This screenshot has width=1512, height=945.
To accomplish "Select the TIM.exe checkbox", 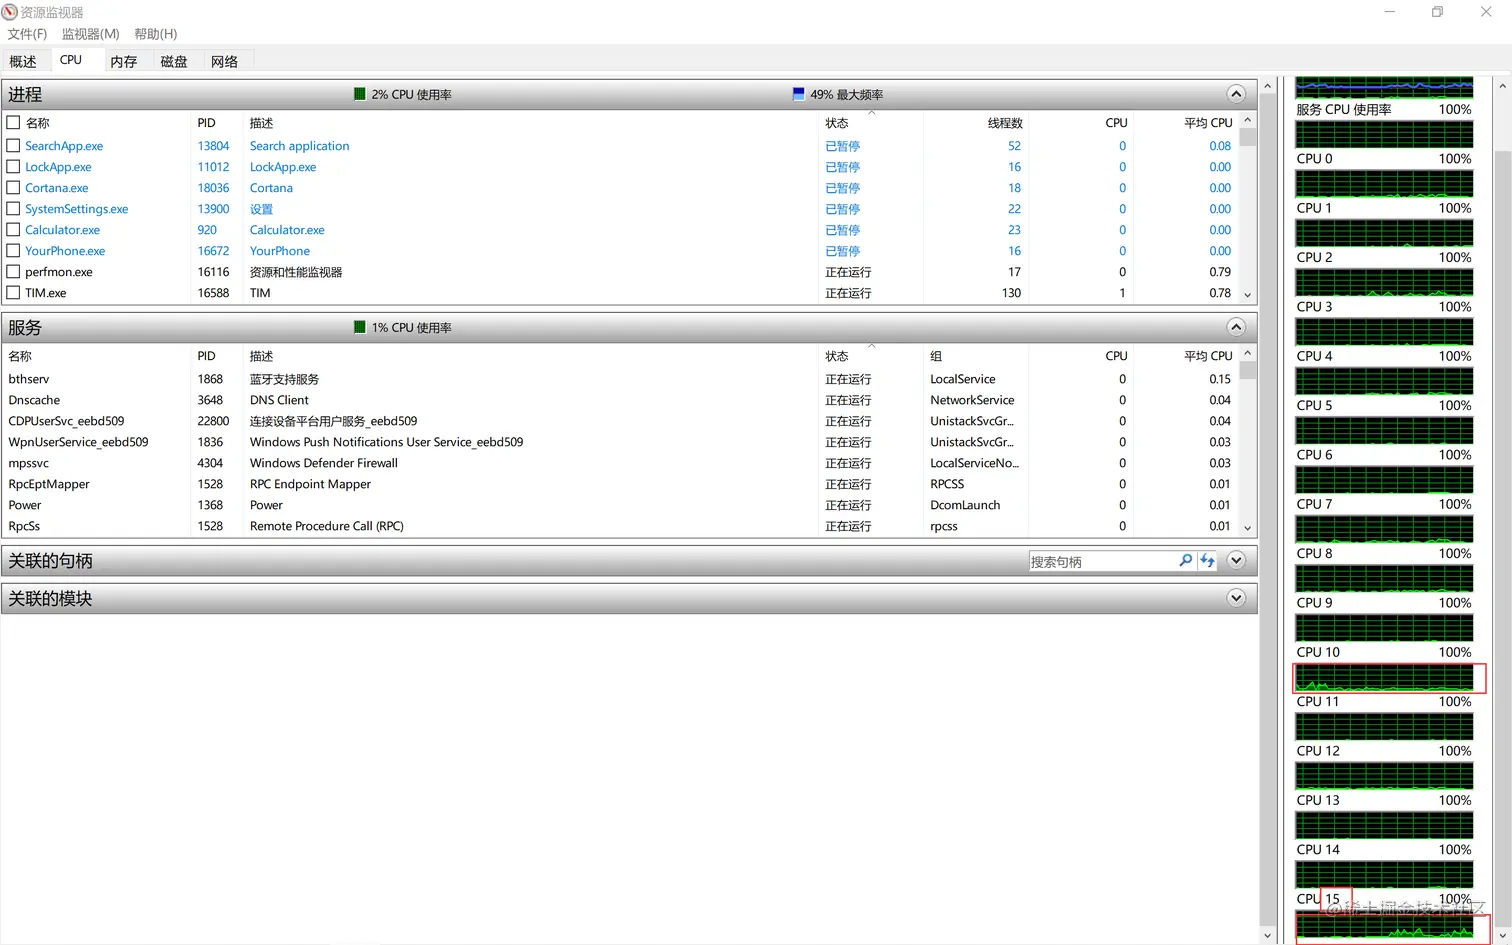I will click(13, 292).
